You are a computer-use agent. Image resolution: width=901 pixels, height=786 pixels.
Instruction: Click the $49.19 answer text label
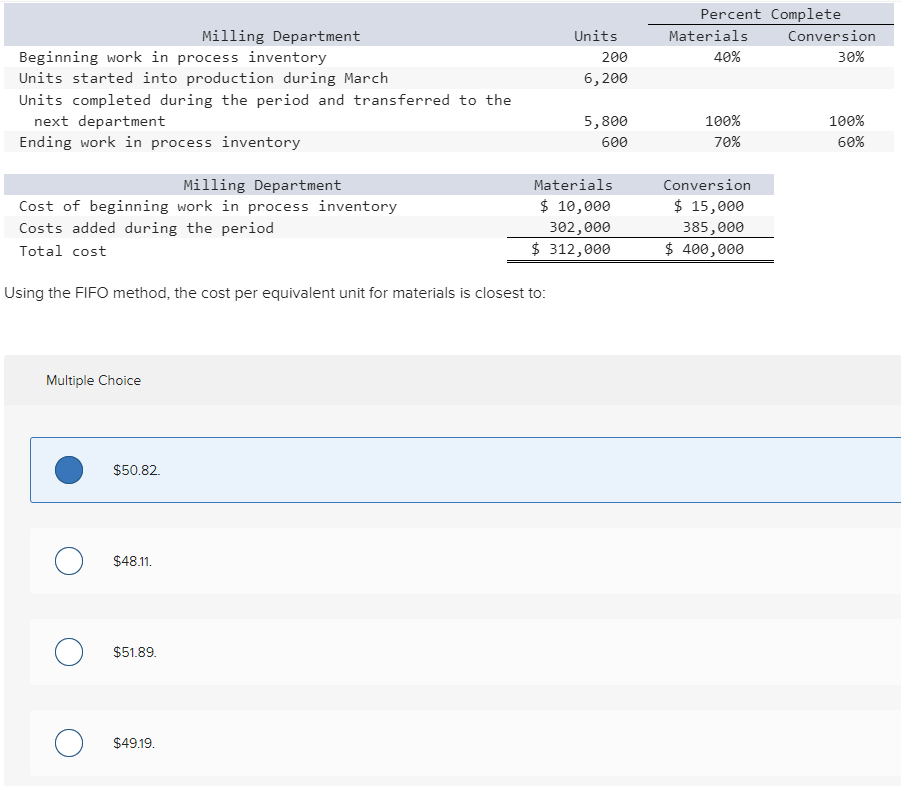click(x=133, y=742)
